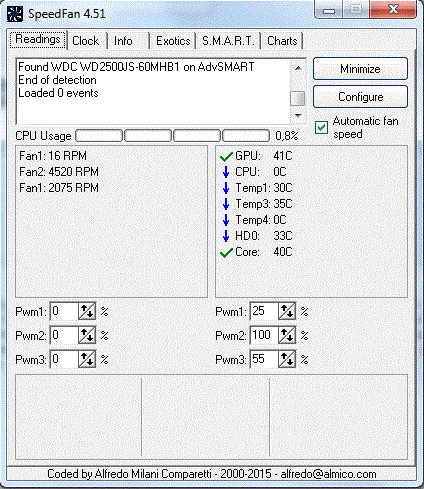Click the 'Fan2: 4520 RPM' reading
The width and height of the screenshot is (424, 489).
pyautogui.click(x=59, y=172)
